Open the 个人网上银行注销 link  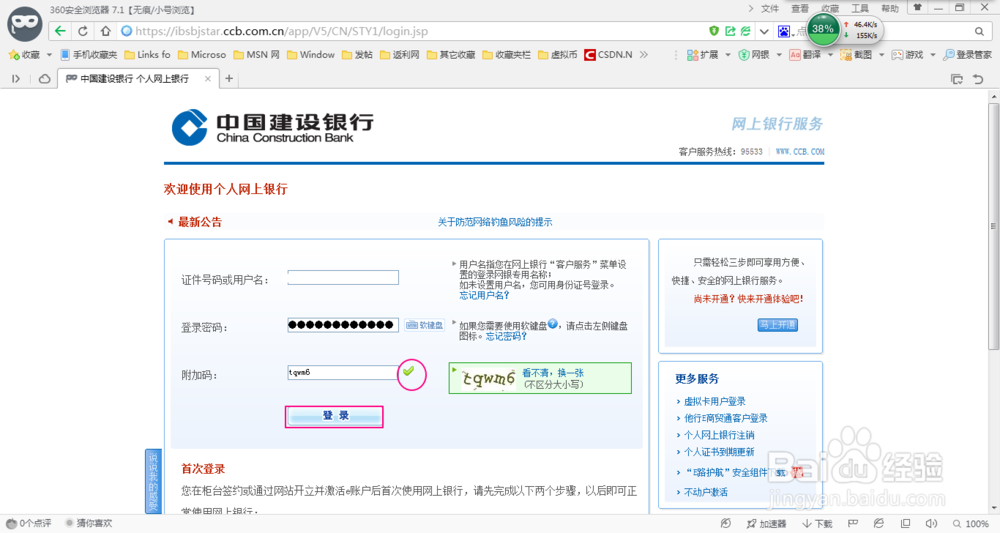[719, 435]
